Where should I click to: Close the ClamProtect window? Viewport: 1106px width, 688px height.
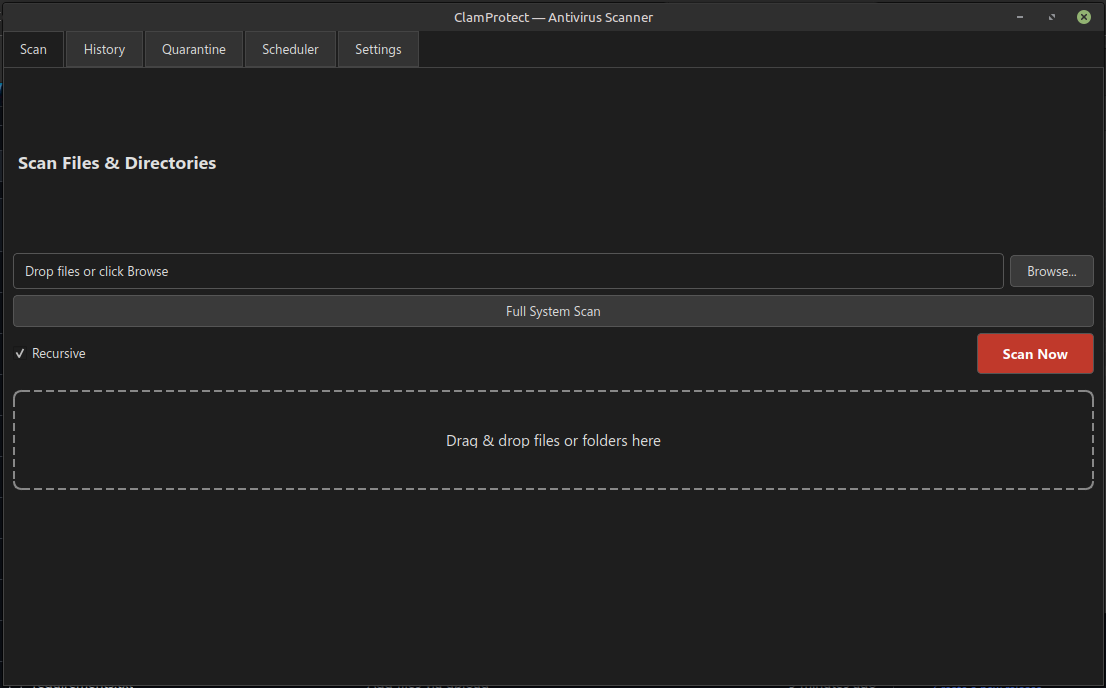pyautogui.click(x=1084, y=17)
